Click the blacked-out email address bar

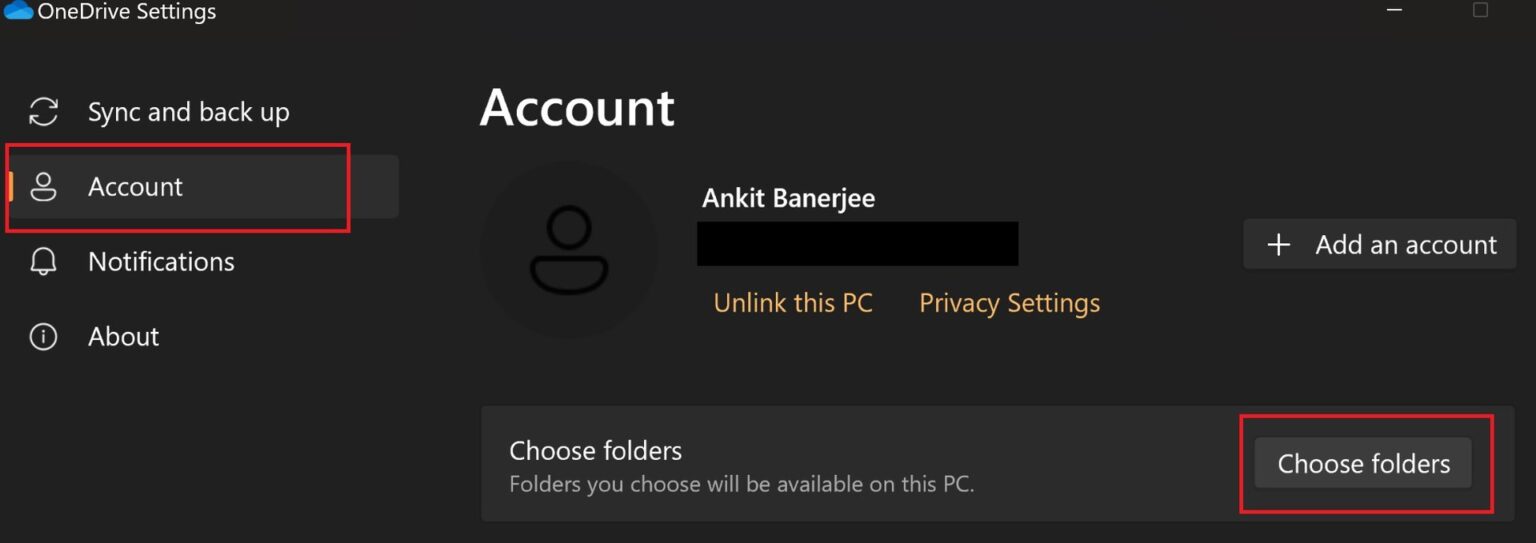[x=857, y=244]
